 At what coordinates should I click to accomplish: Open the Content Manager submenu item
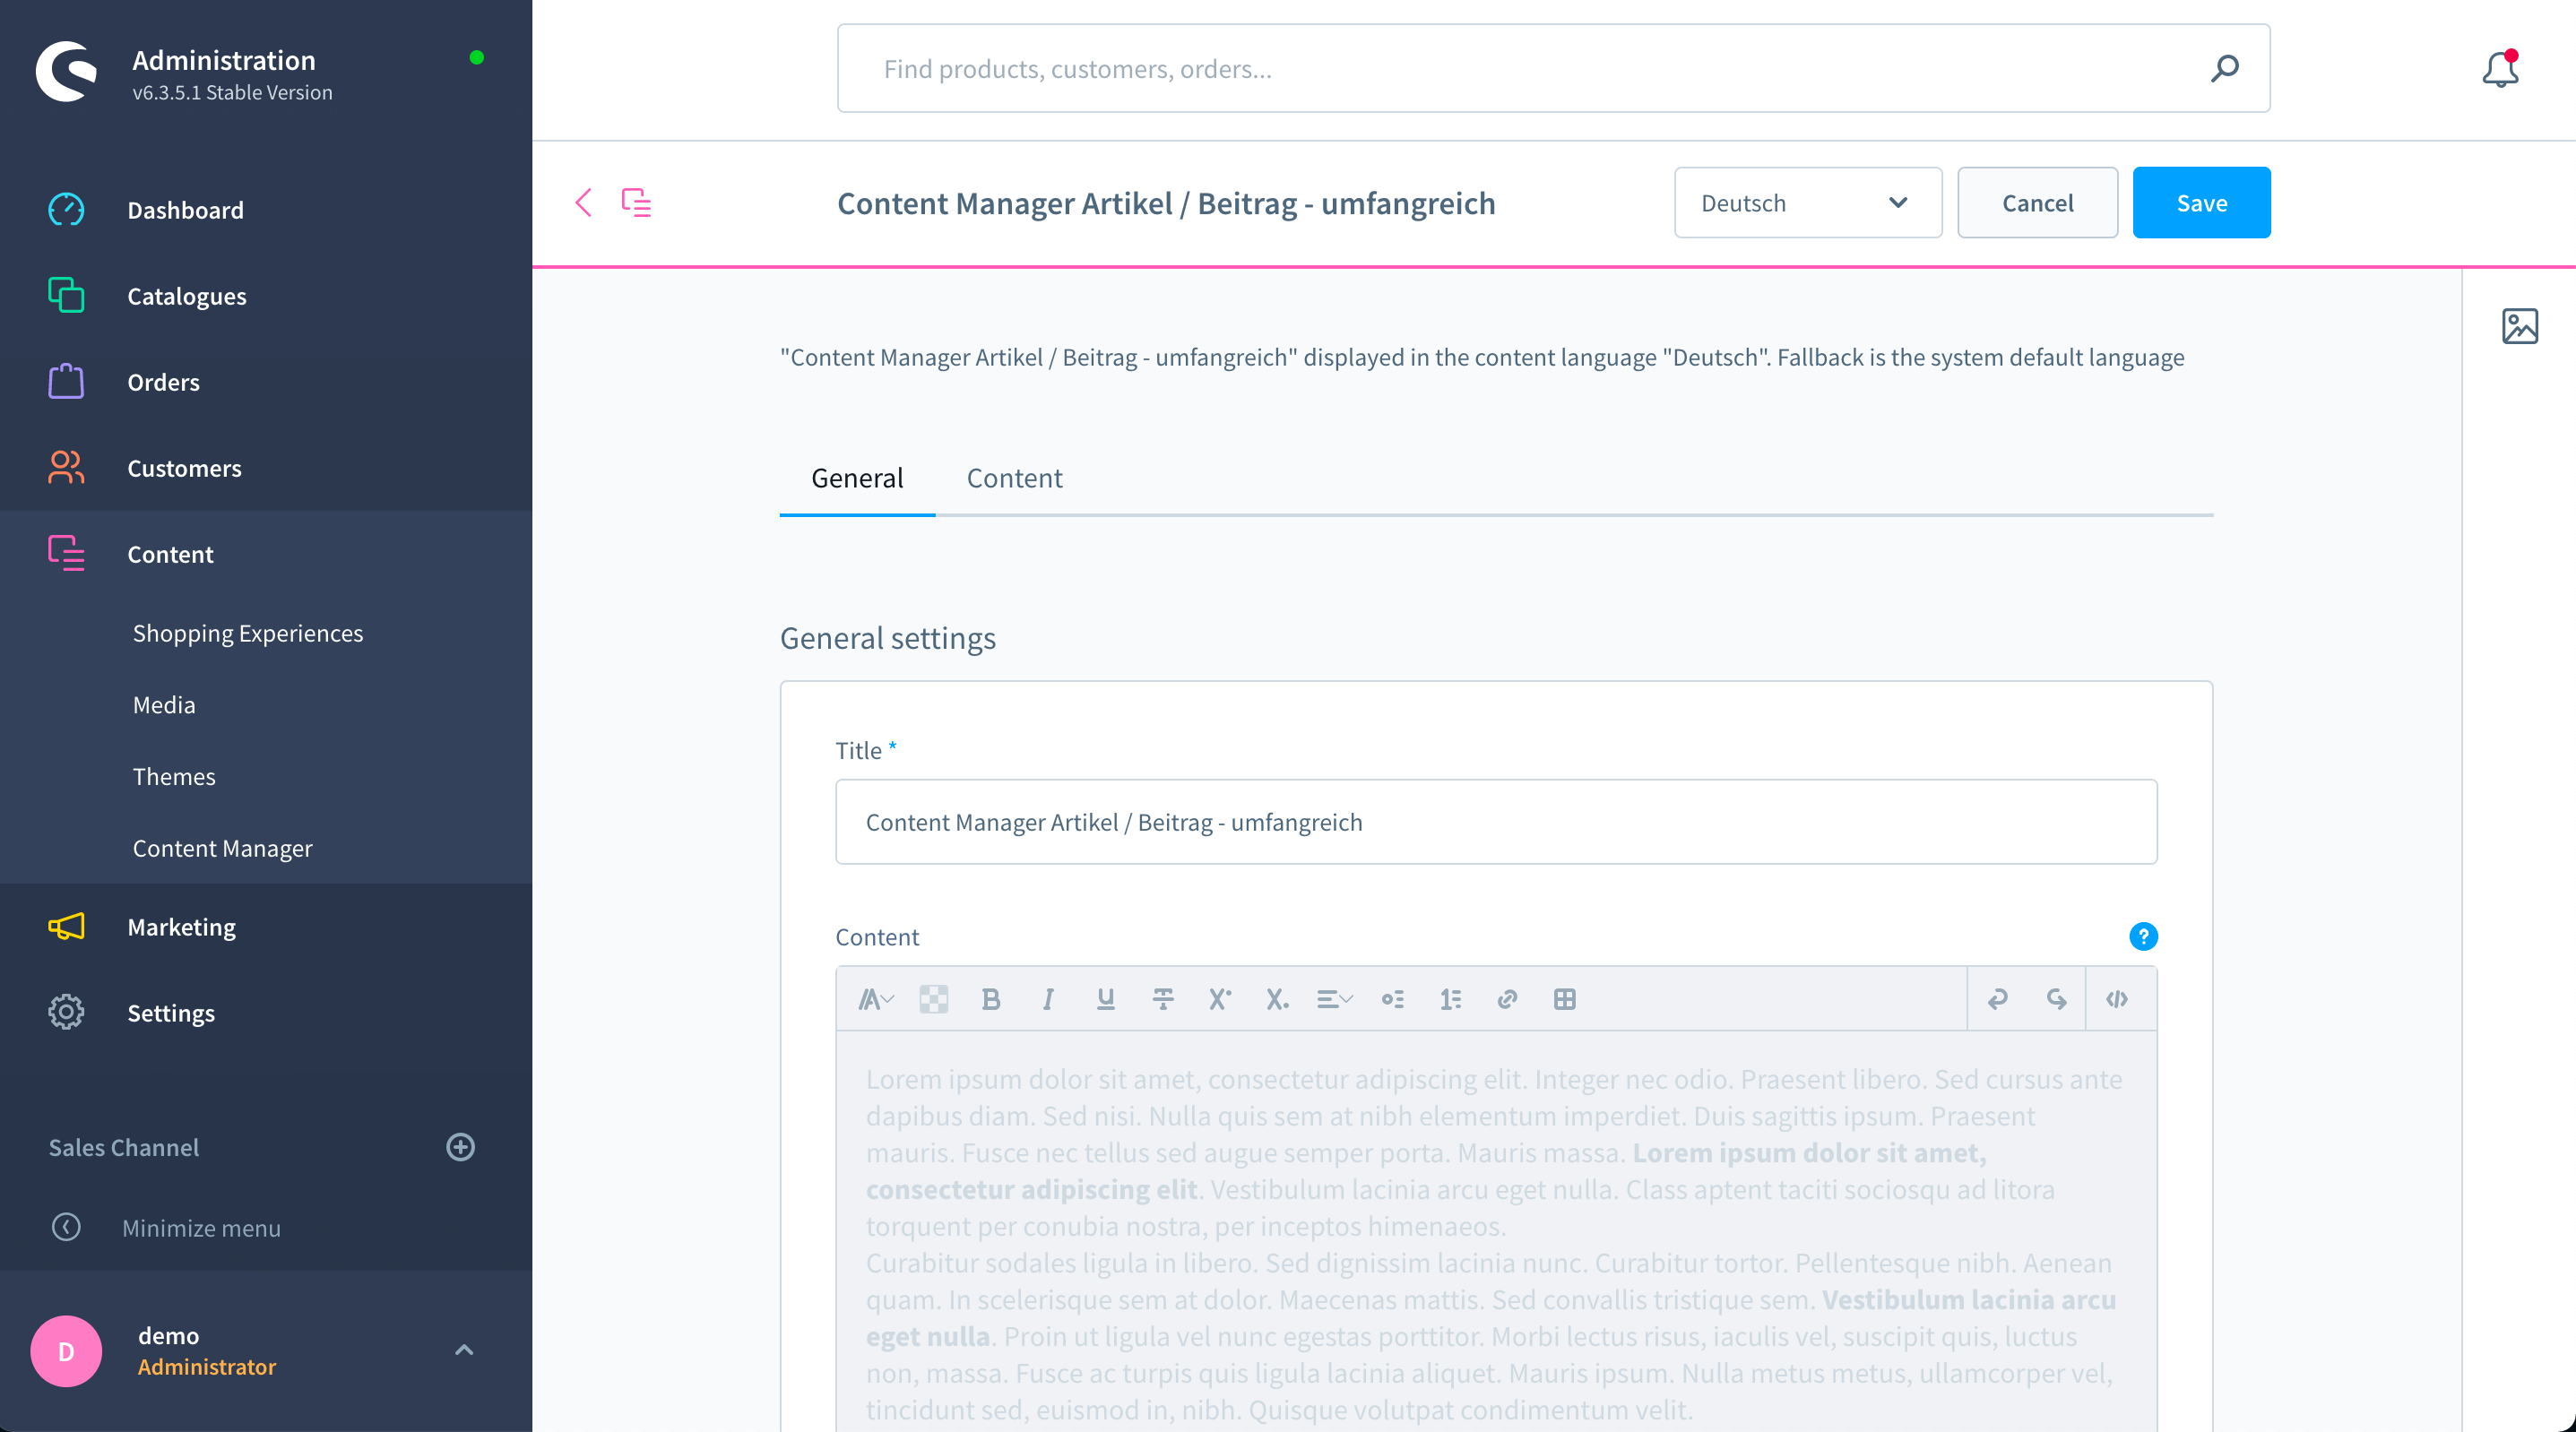[222, 848]
